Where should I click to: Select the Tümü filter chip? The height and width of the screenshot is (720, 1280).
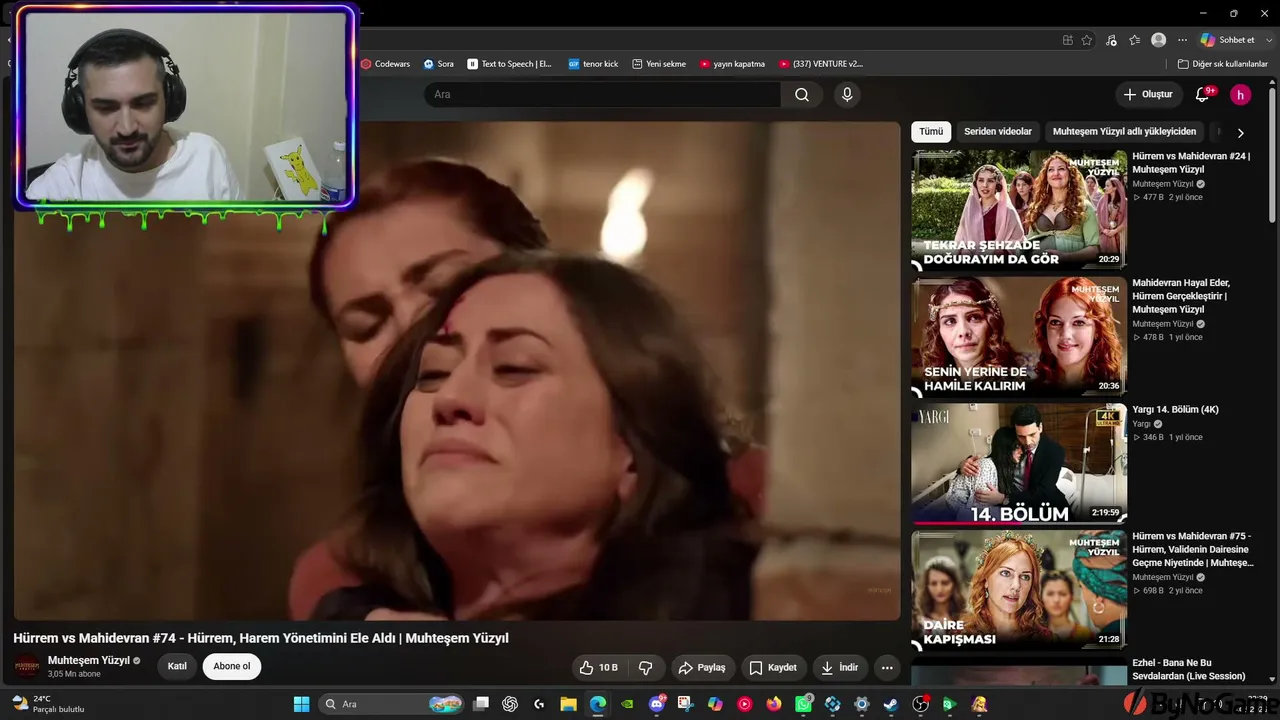(x=931, y=132)
